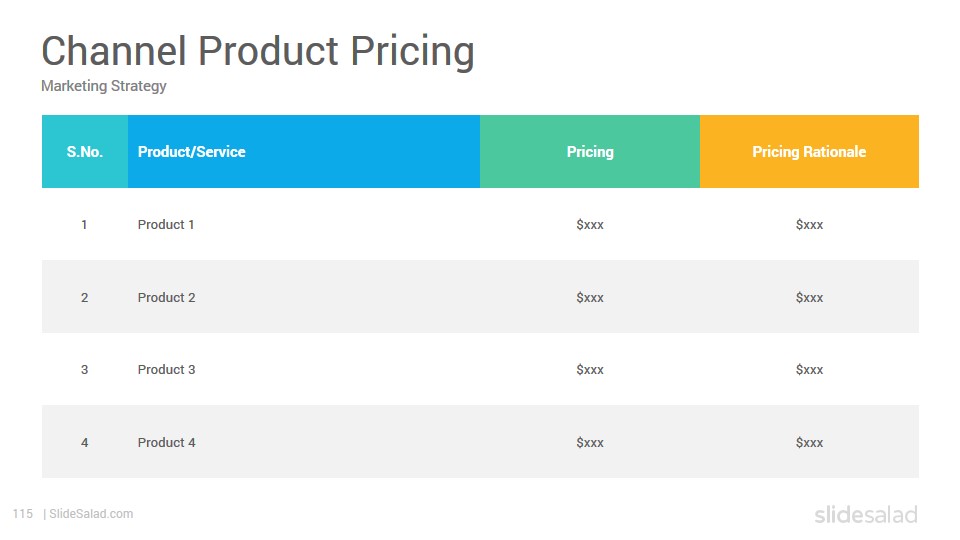960x540 pixels.
Task: Click the S.No. column header
Action: [84, 151]
